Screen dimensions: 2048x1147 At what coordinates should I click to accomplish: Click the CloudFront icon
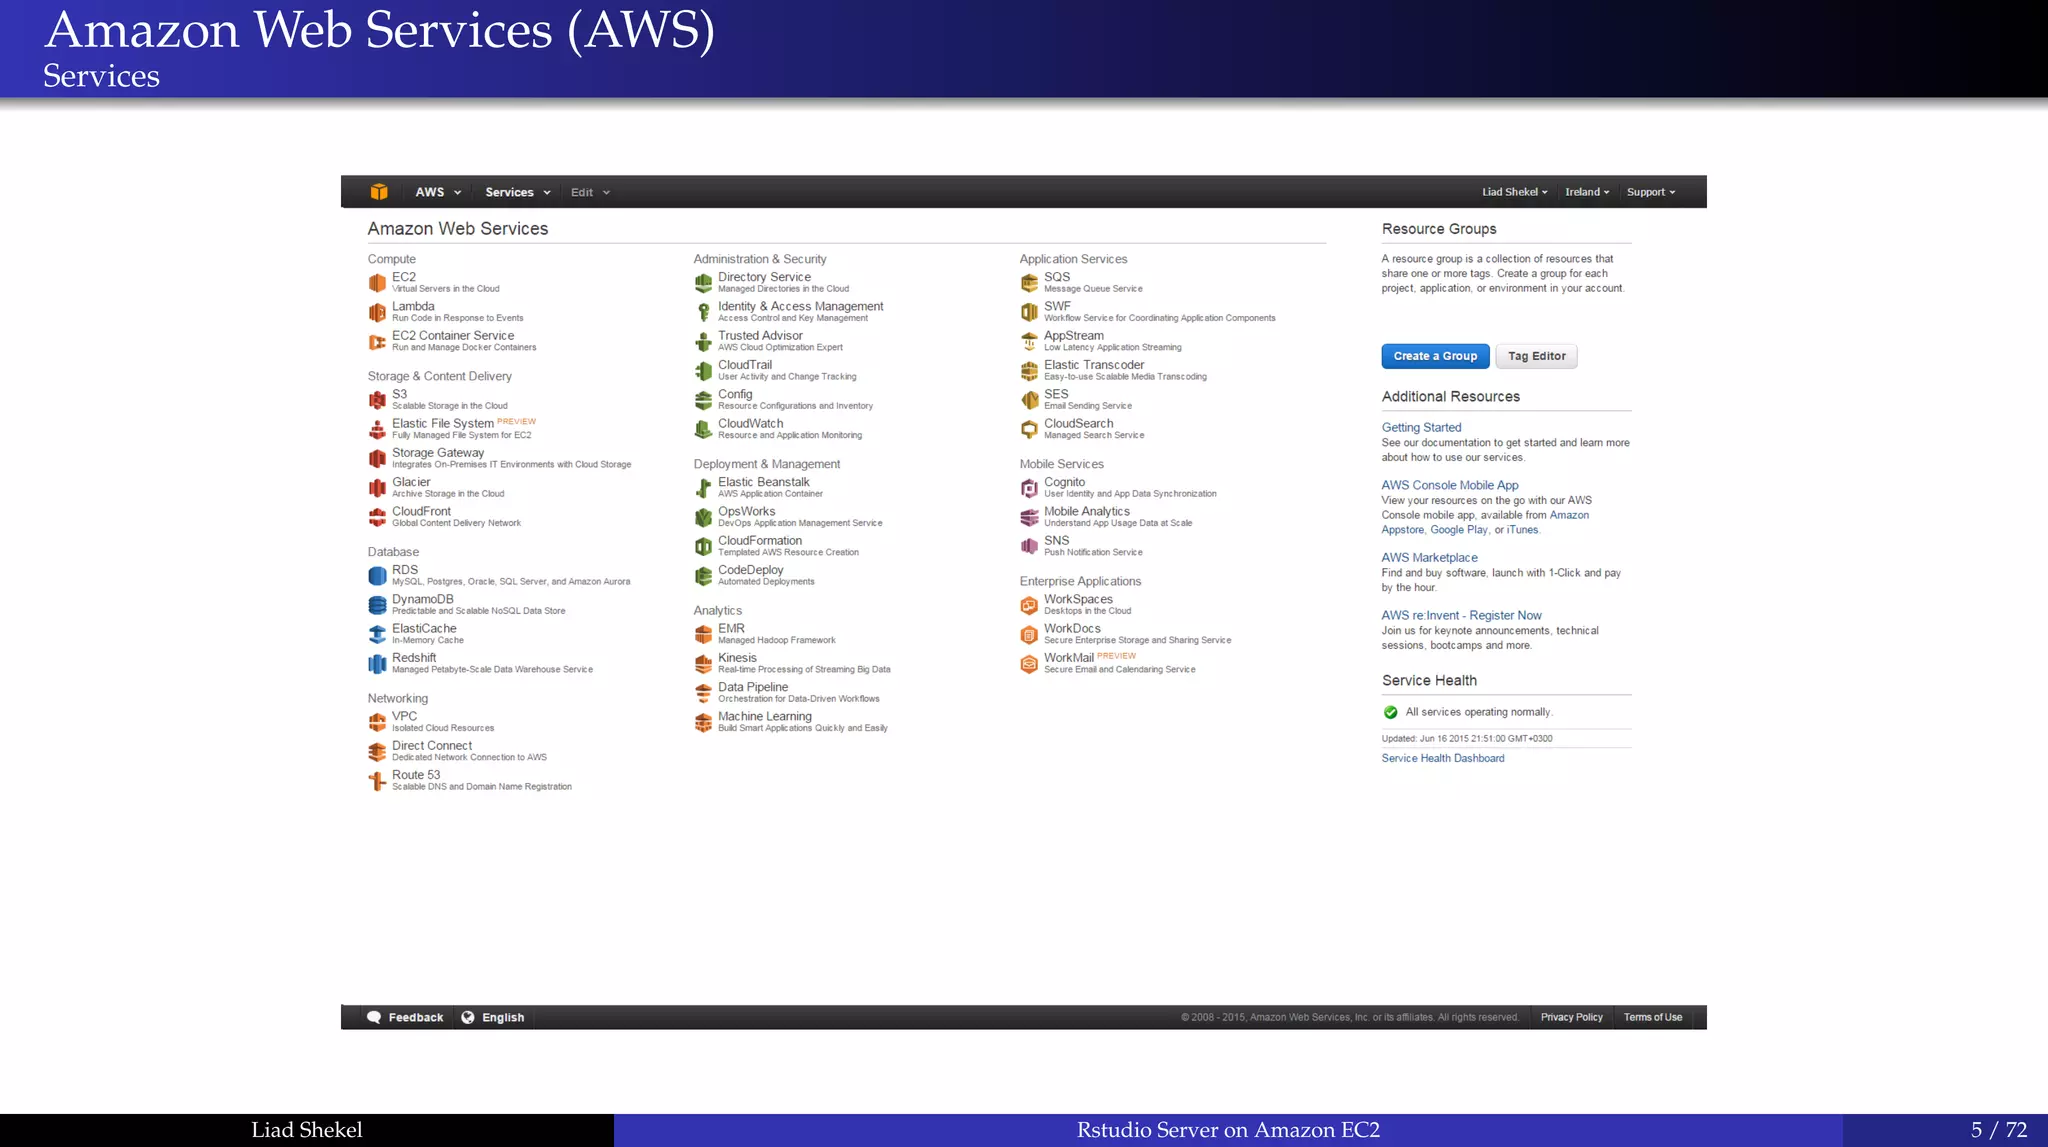377,517
